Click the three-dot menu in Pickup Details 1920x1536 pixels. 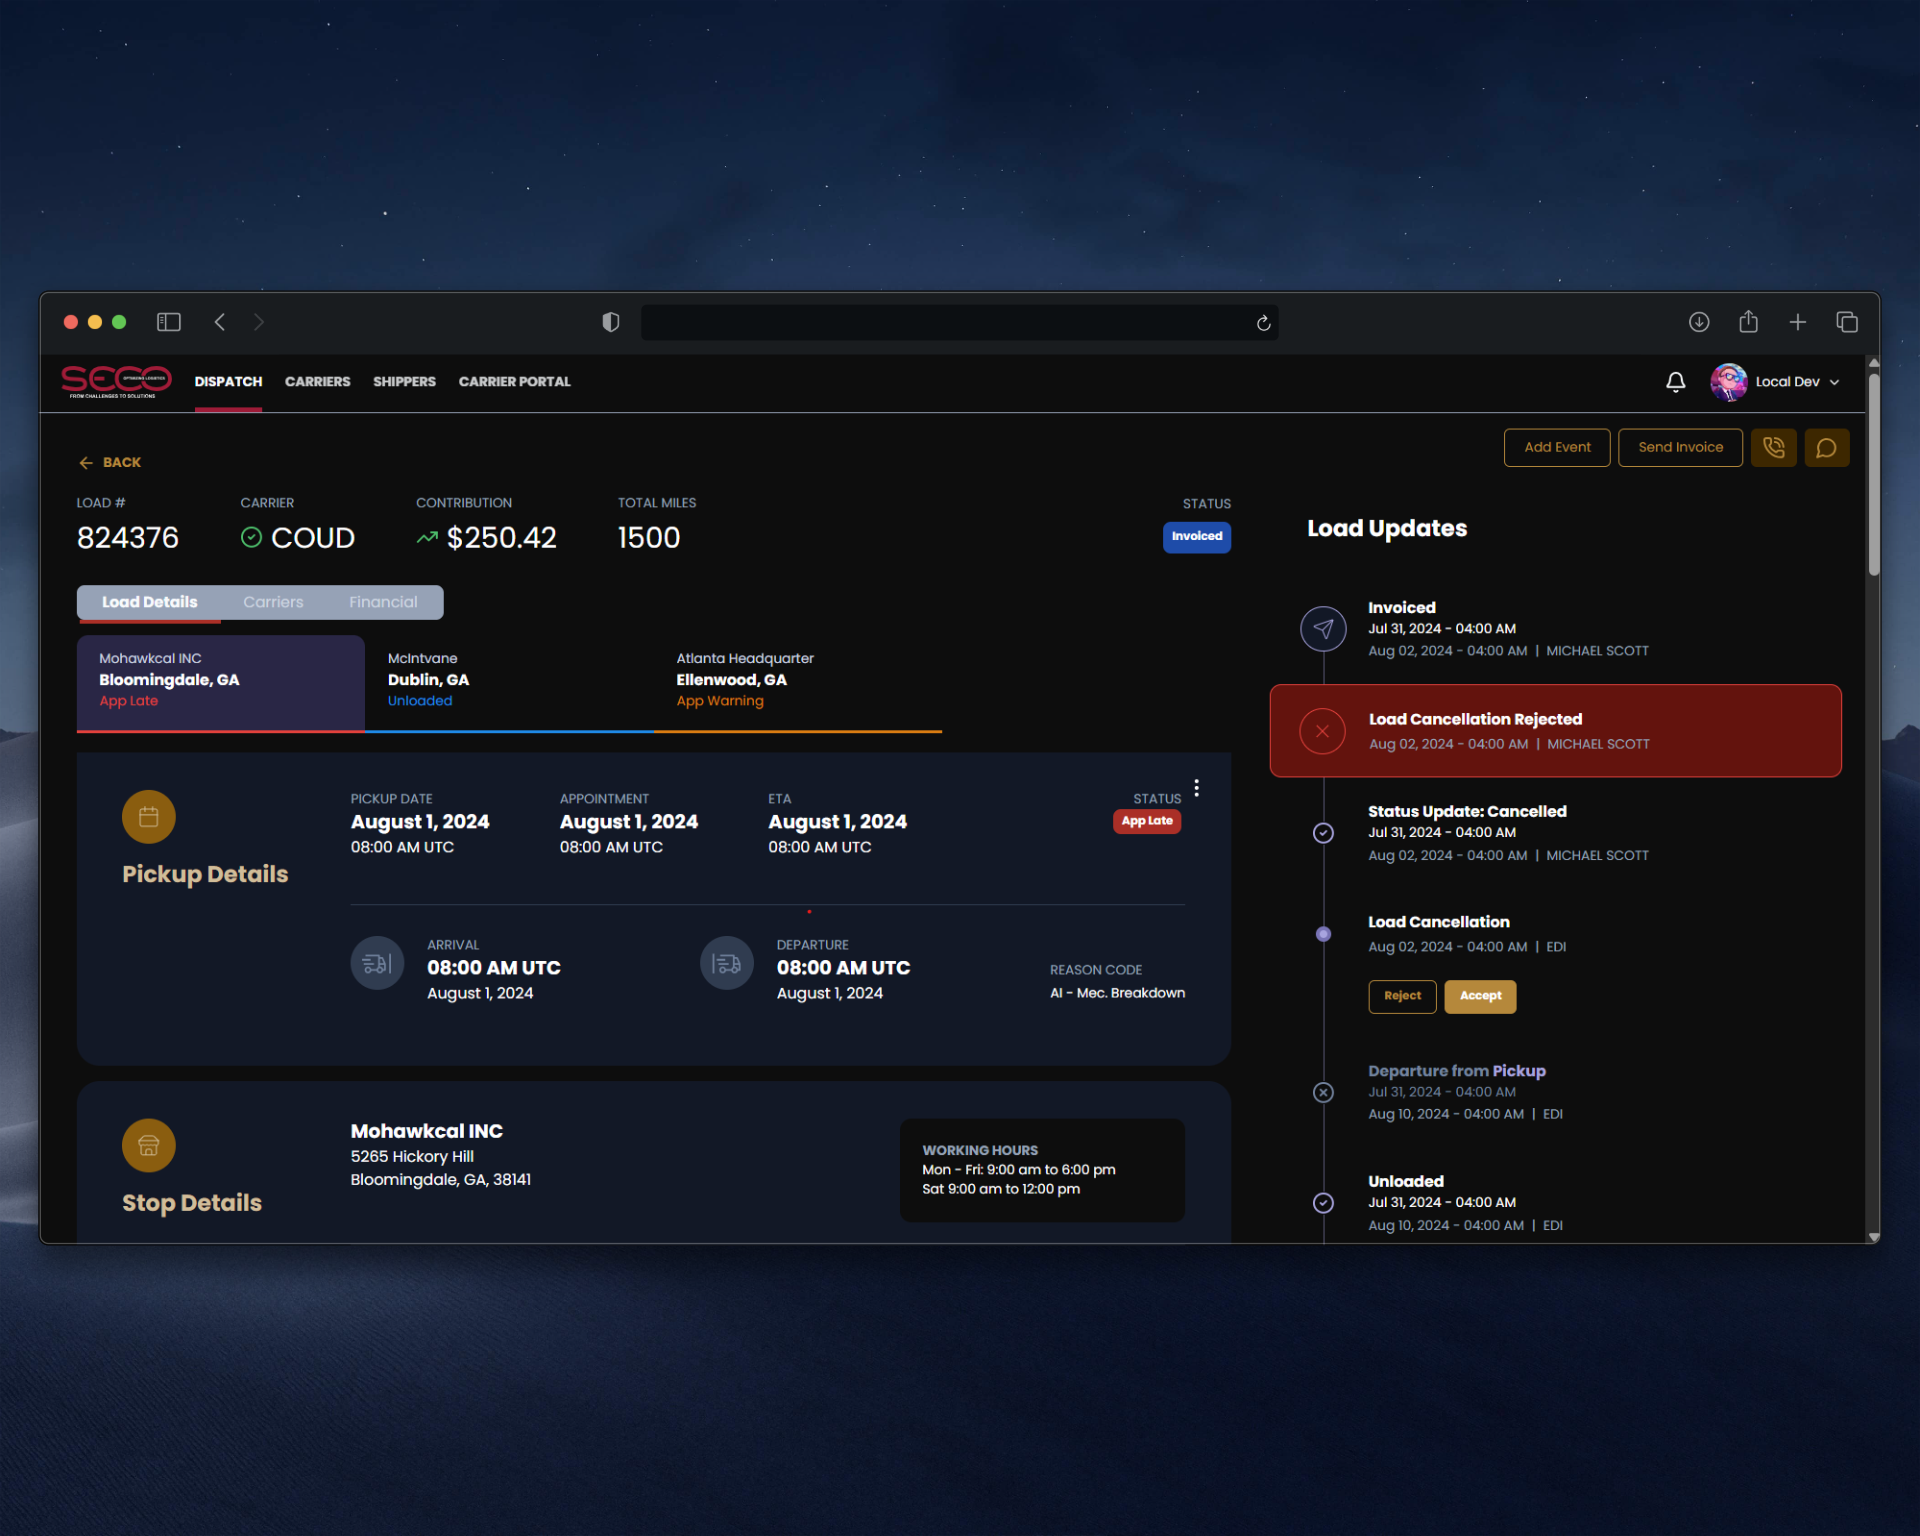click(1196, 788)
